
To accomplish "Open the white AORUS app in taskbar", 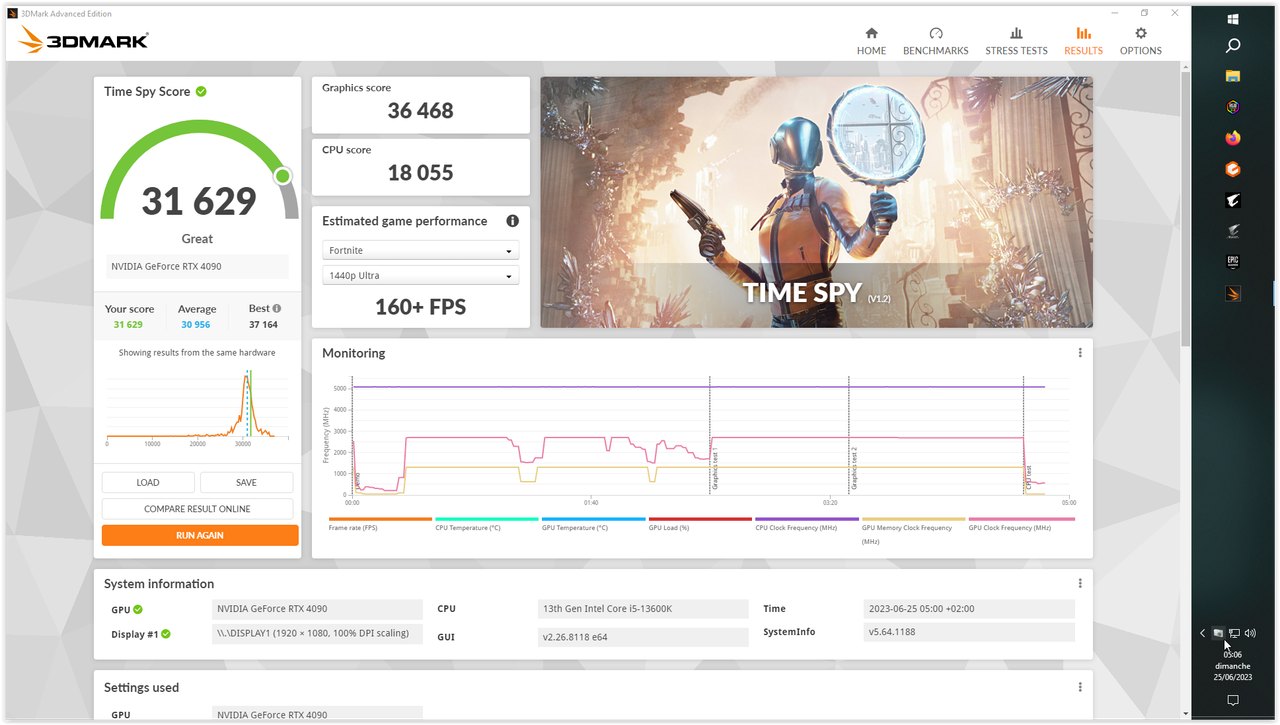I will tap(1233, 201).
